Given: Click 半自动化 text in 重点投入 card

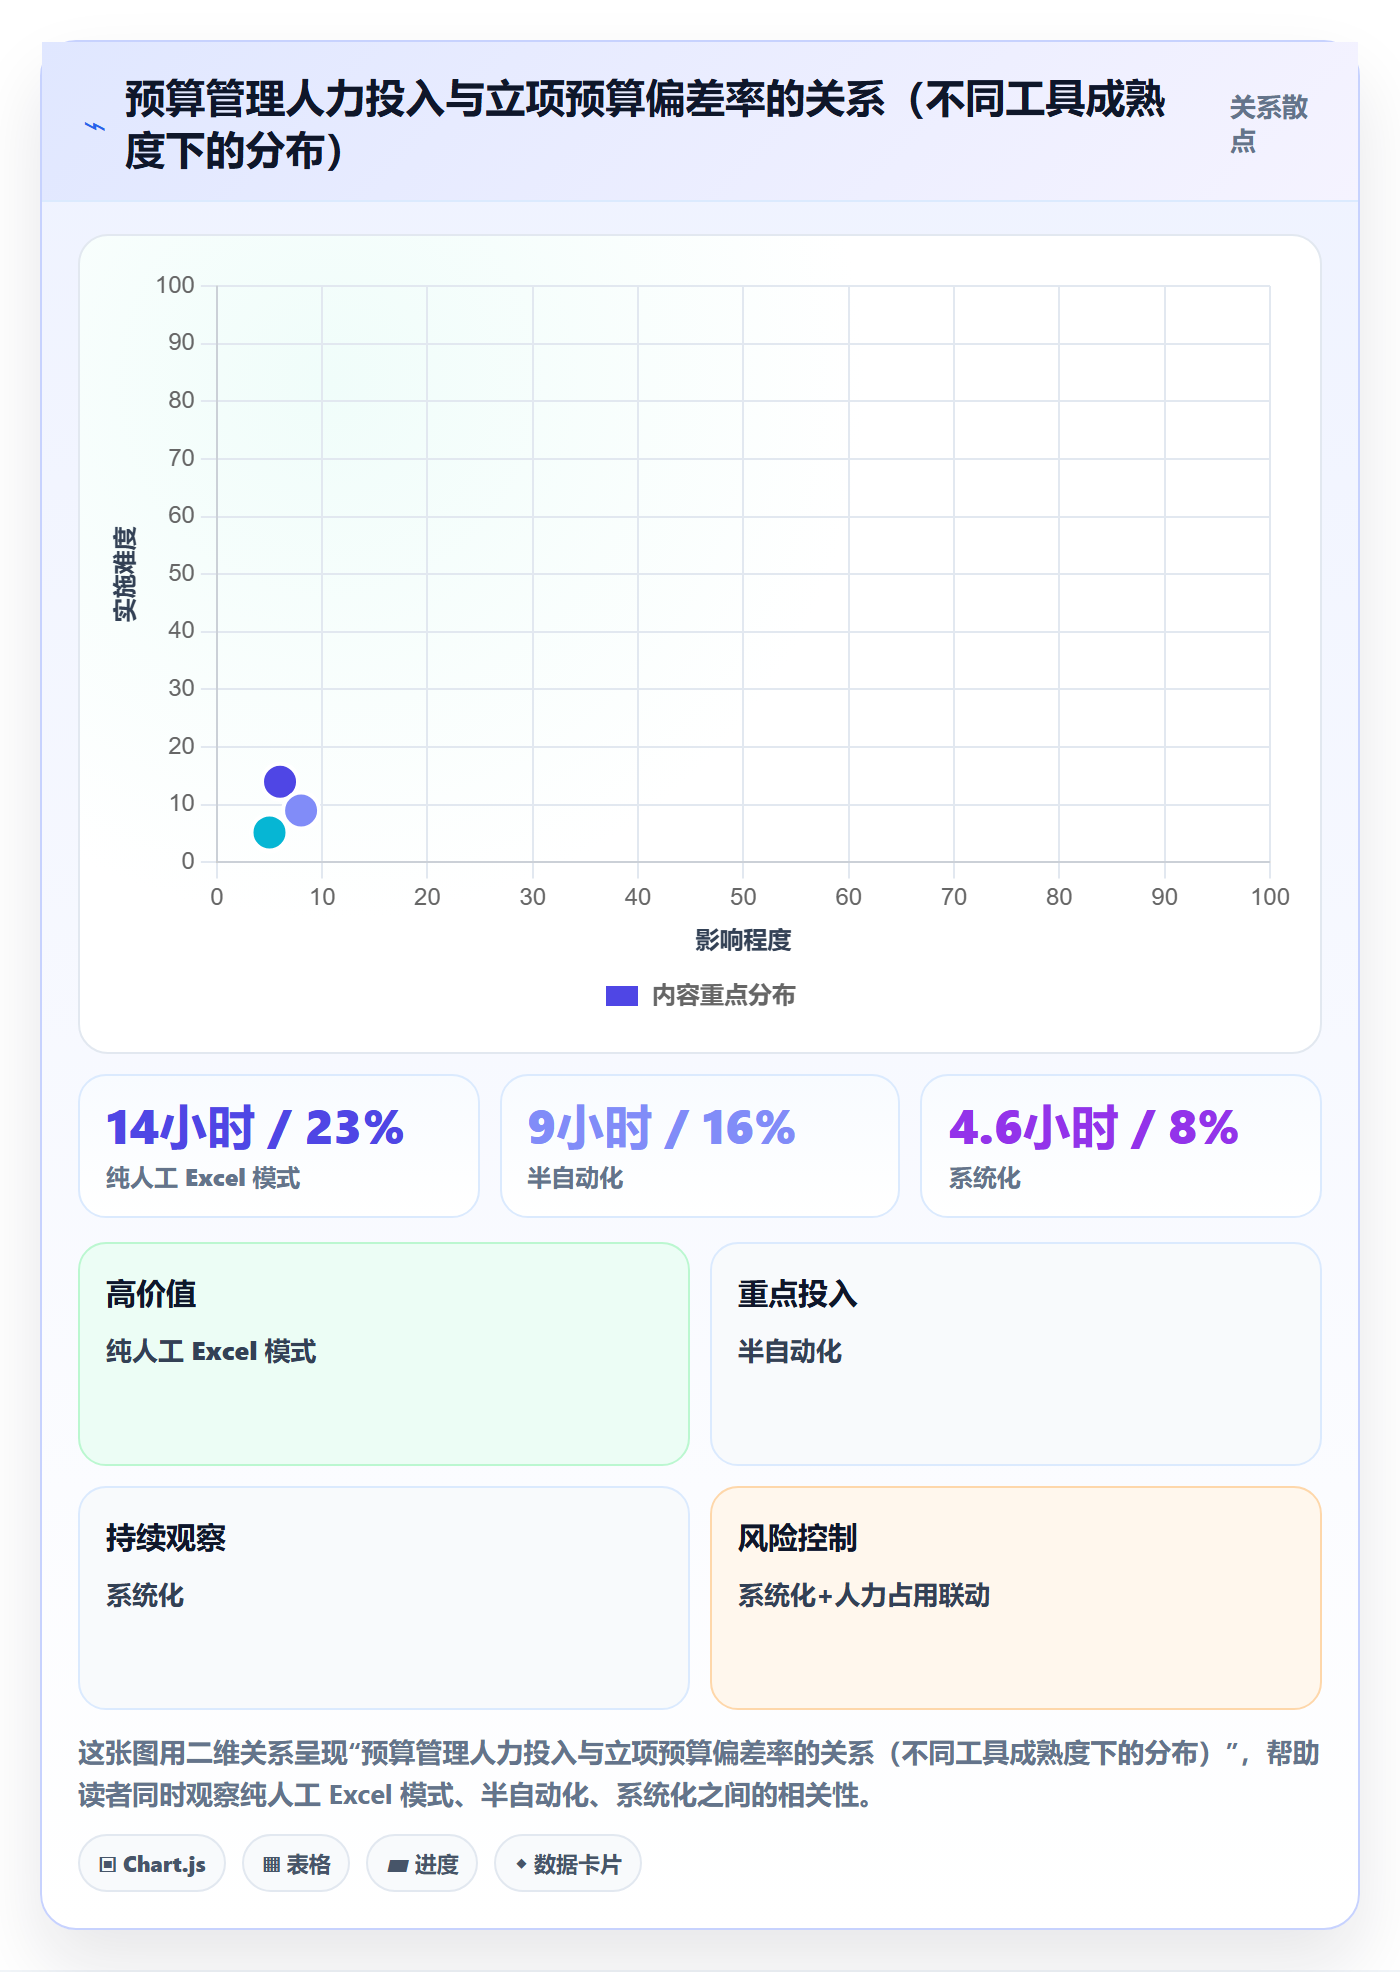Looking at the screenshot, I should click(x=790, y=1351).
